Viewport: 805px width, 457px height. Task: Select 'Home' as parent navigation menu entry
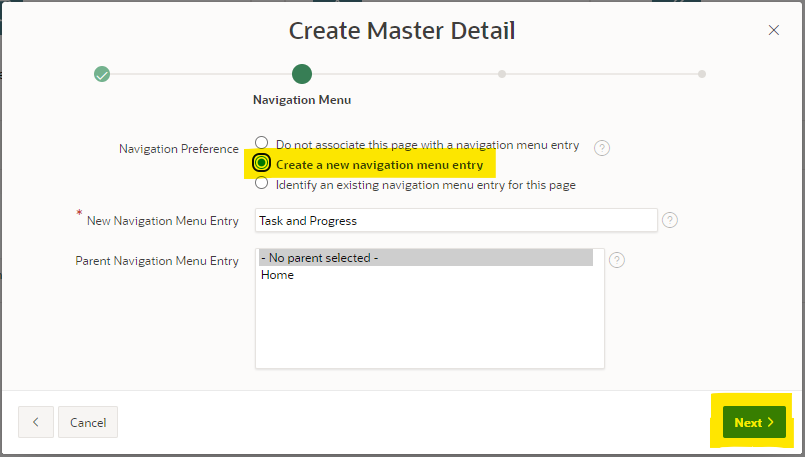tap(278, 275)
